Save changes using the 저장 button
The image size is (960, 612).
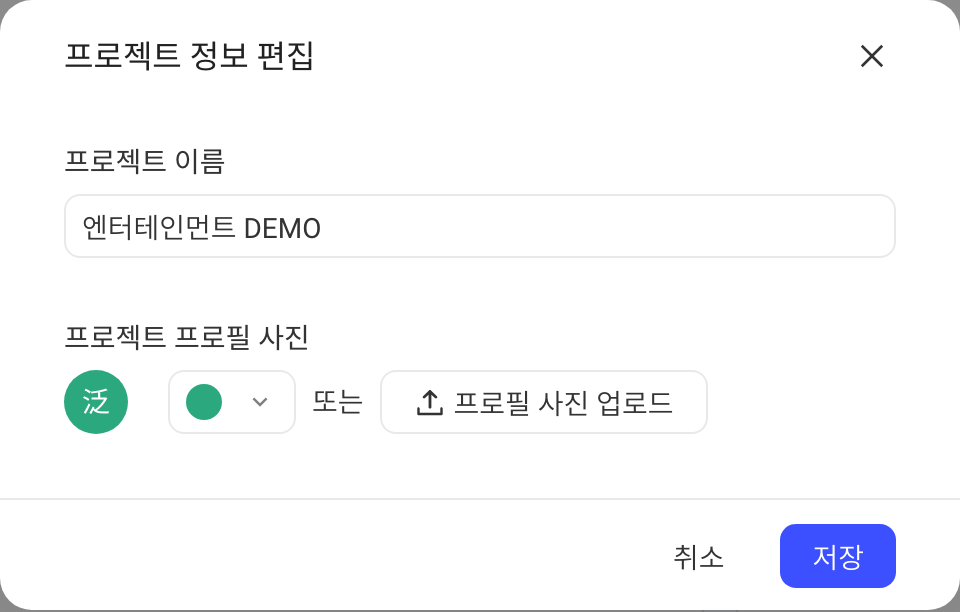click(838, 556)
